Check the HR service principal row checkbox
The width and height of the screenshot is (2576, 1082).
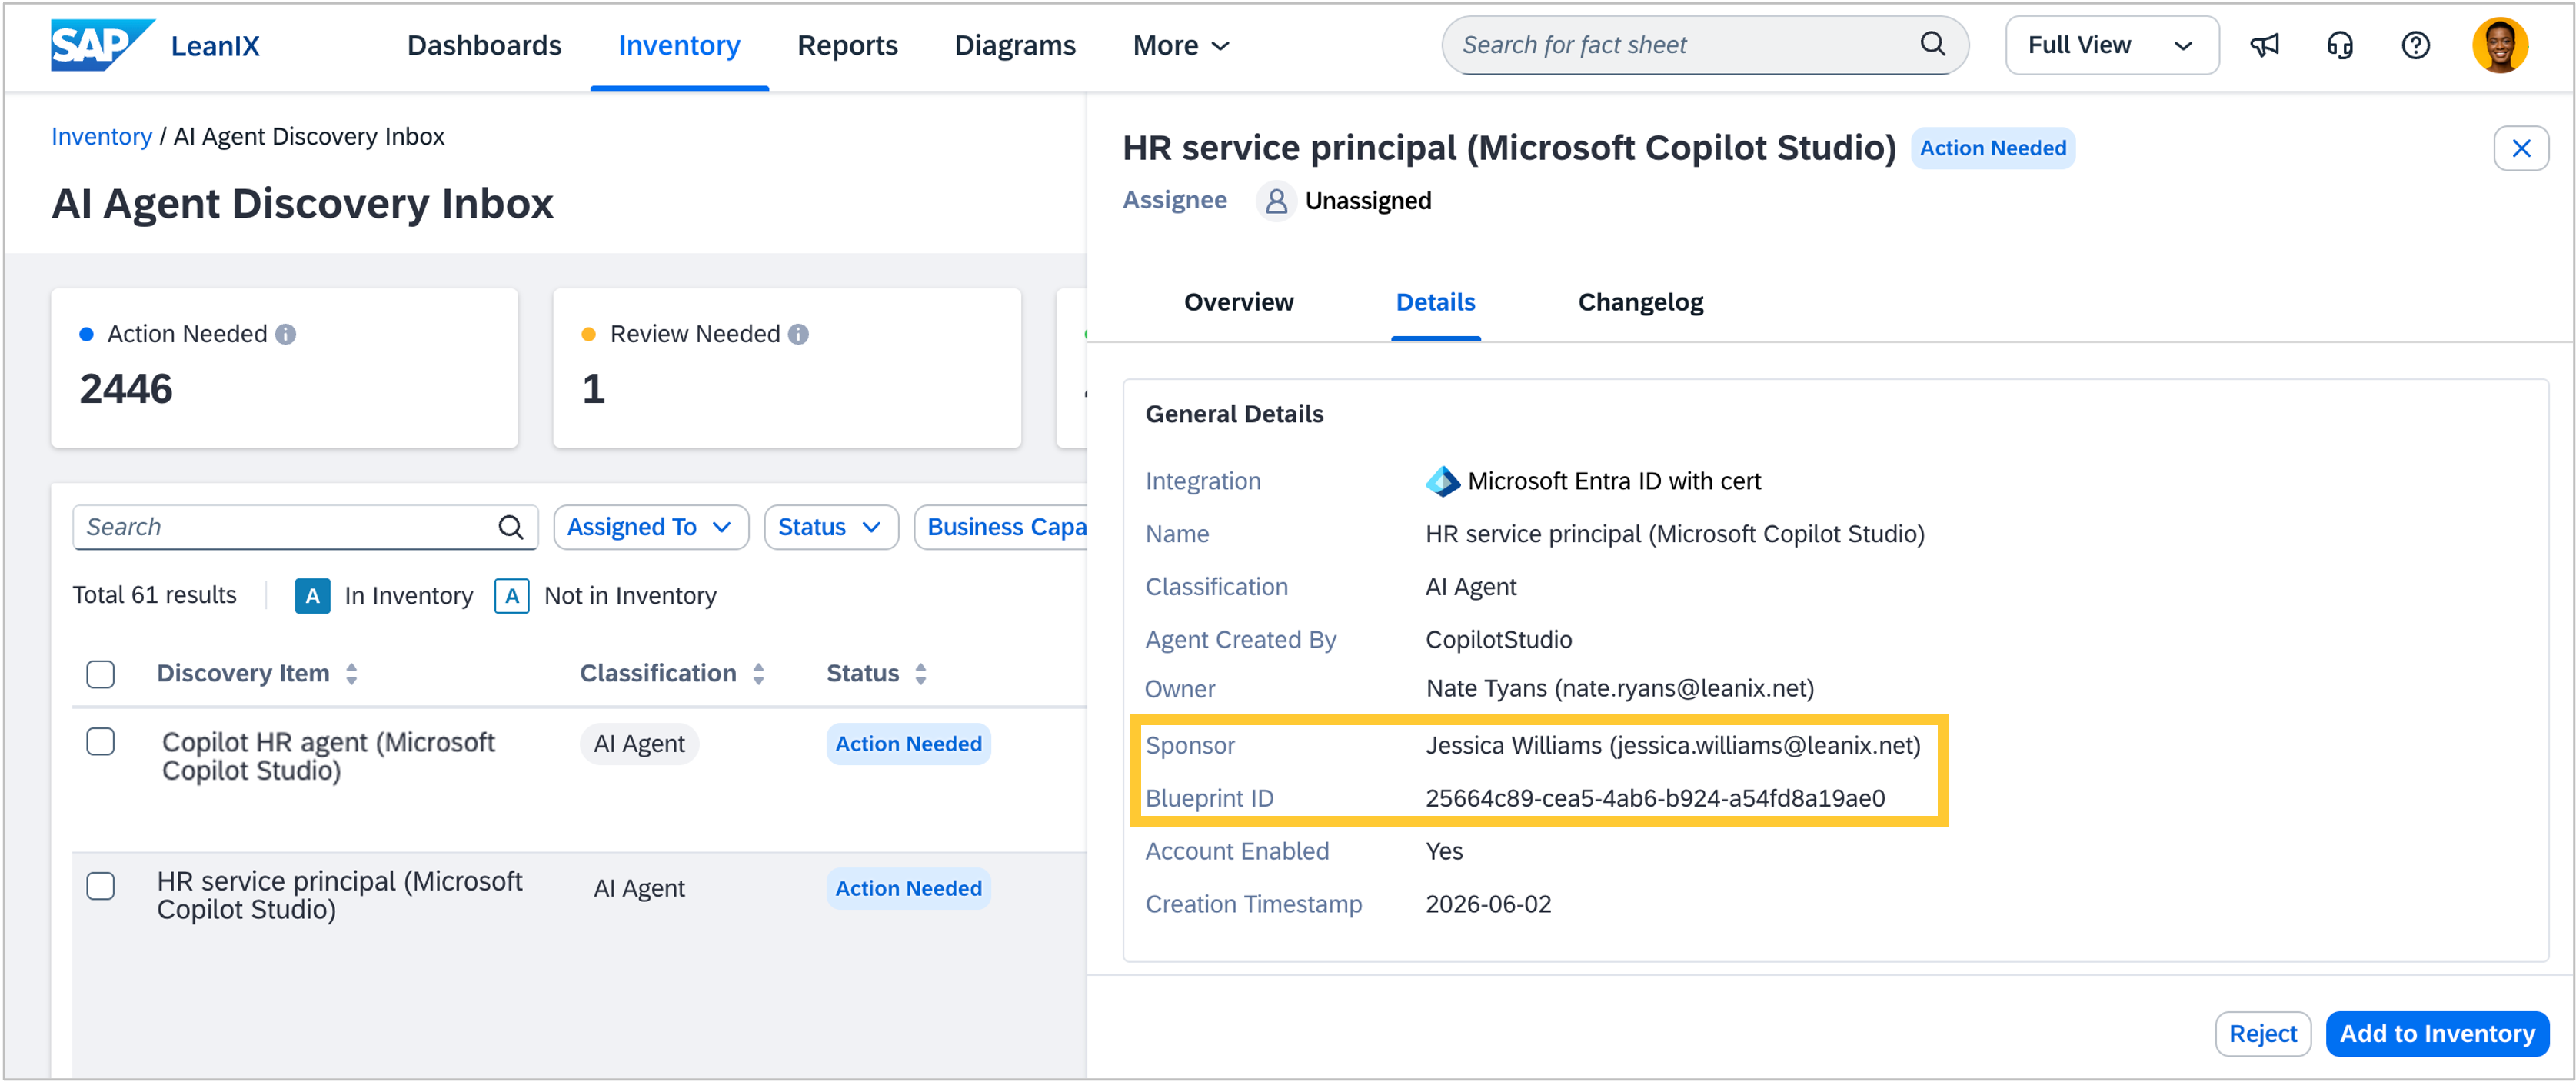click(101, 886)
